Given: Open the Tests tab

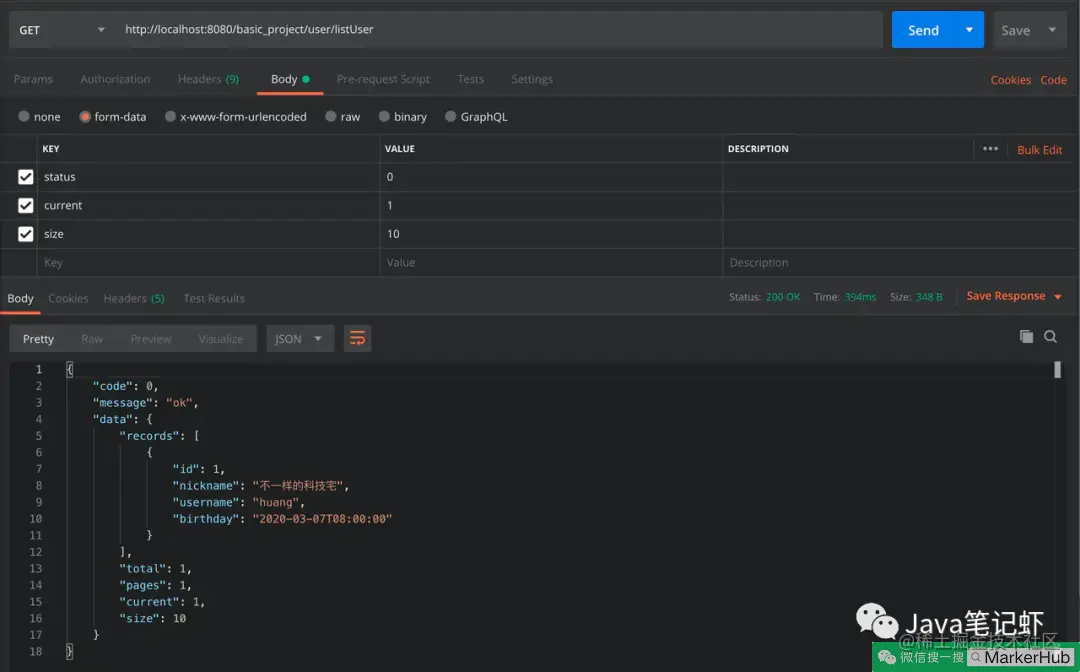Looking at the screenshot, I should [470, 79].
